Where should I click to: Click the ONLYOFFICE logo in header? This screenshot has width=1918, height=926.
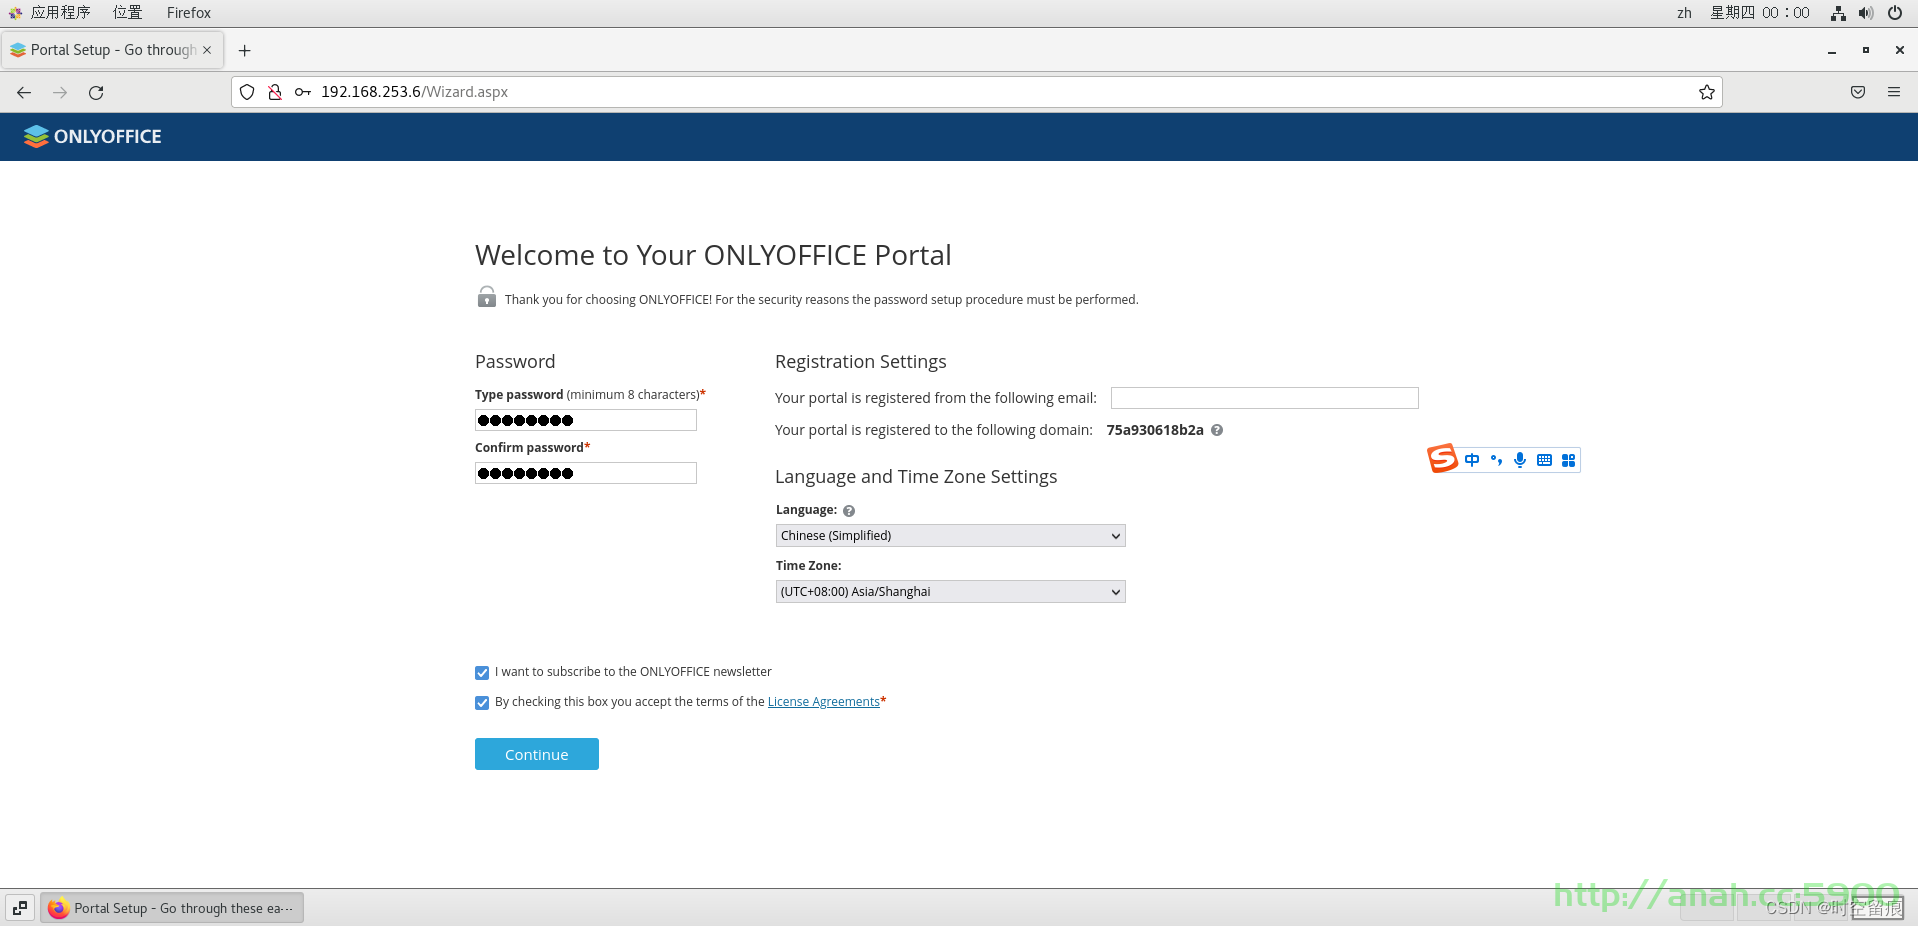pyautogui.click(x=93, y=137)
